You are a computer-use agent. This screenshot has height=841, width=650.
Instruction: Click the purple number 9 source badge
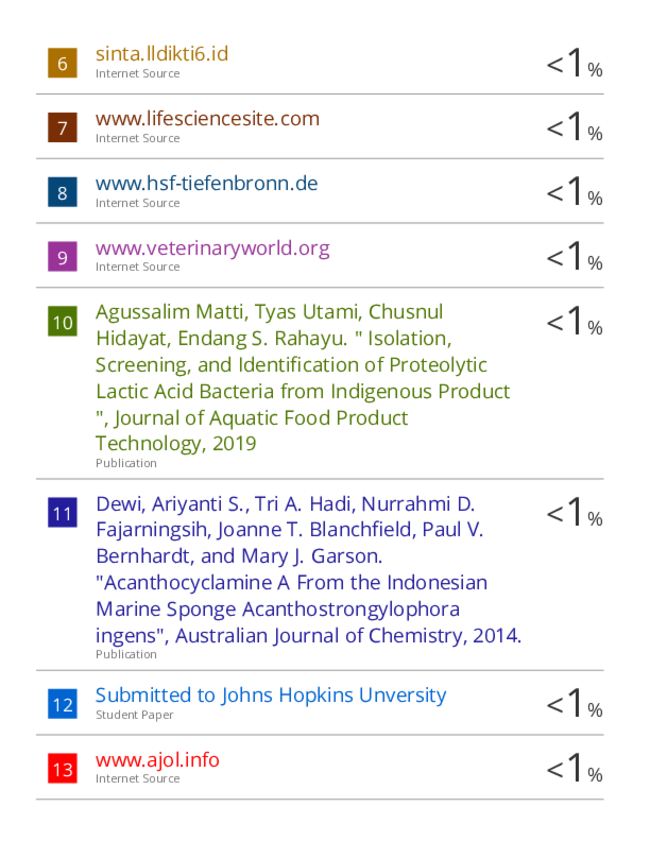(x=62, y=256)
